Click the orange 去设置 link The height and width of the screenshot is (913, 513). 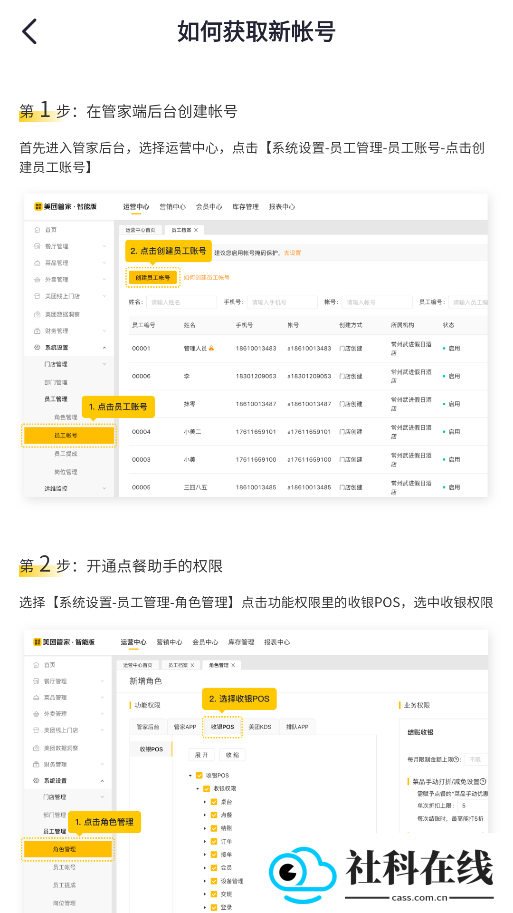click(292, 253)
